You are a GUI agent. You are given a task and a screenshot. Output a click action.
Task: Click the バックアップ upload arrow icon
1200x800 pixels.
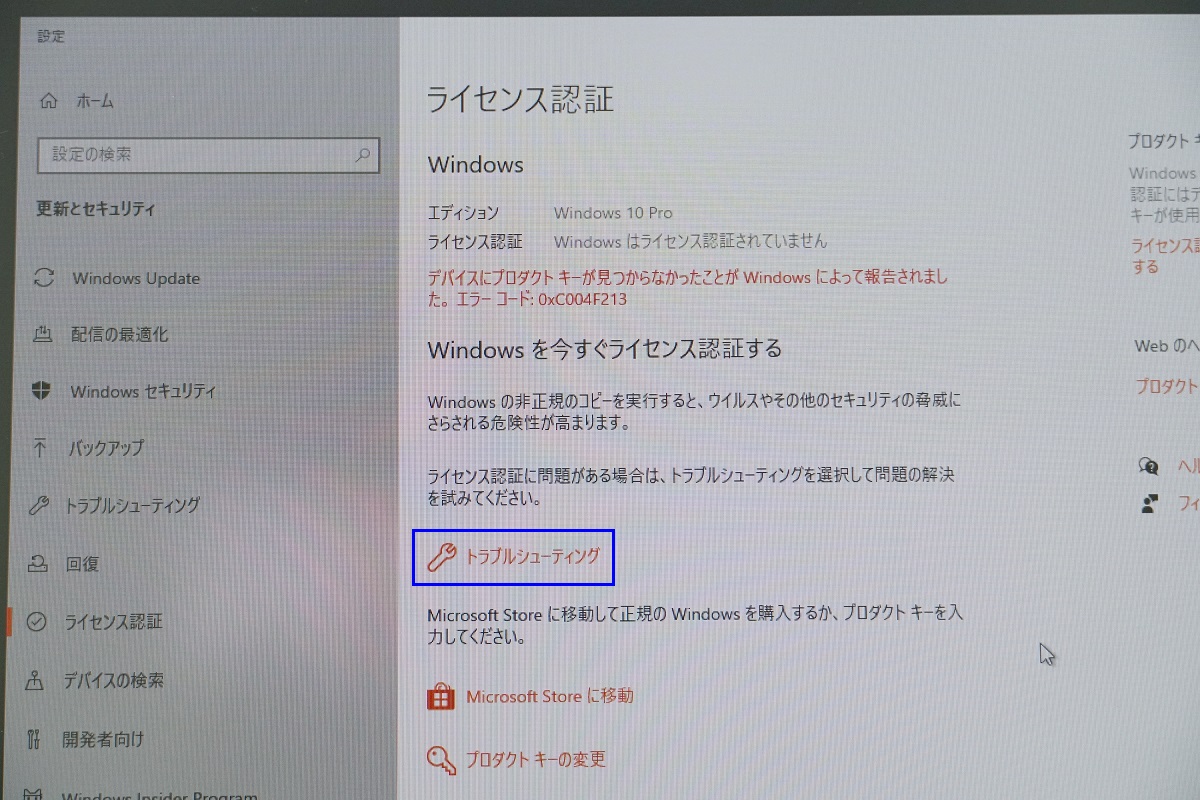(x=41, y=447)
